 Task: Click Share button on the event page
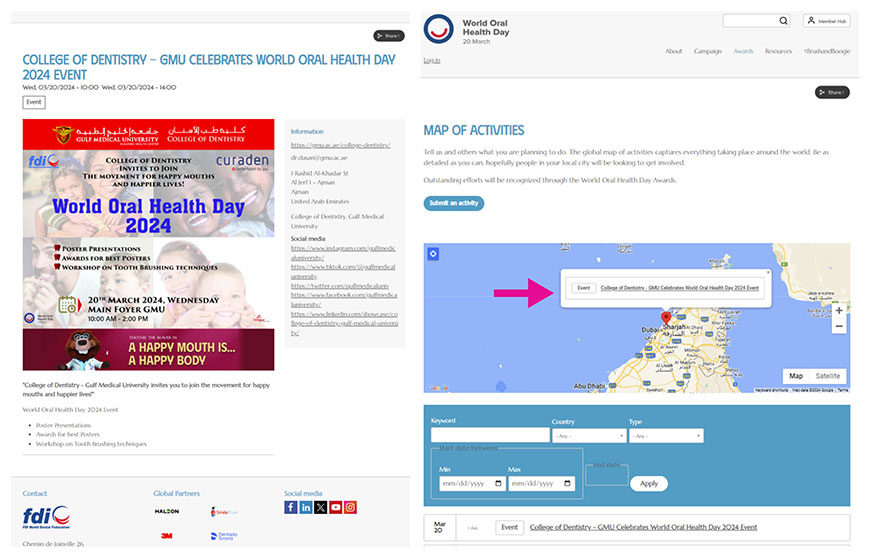click(x=388, y=35)
